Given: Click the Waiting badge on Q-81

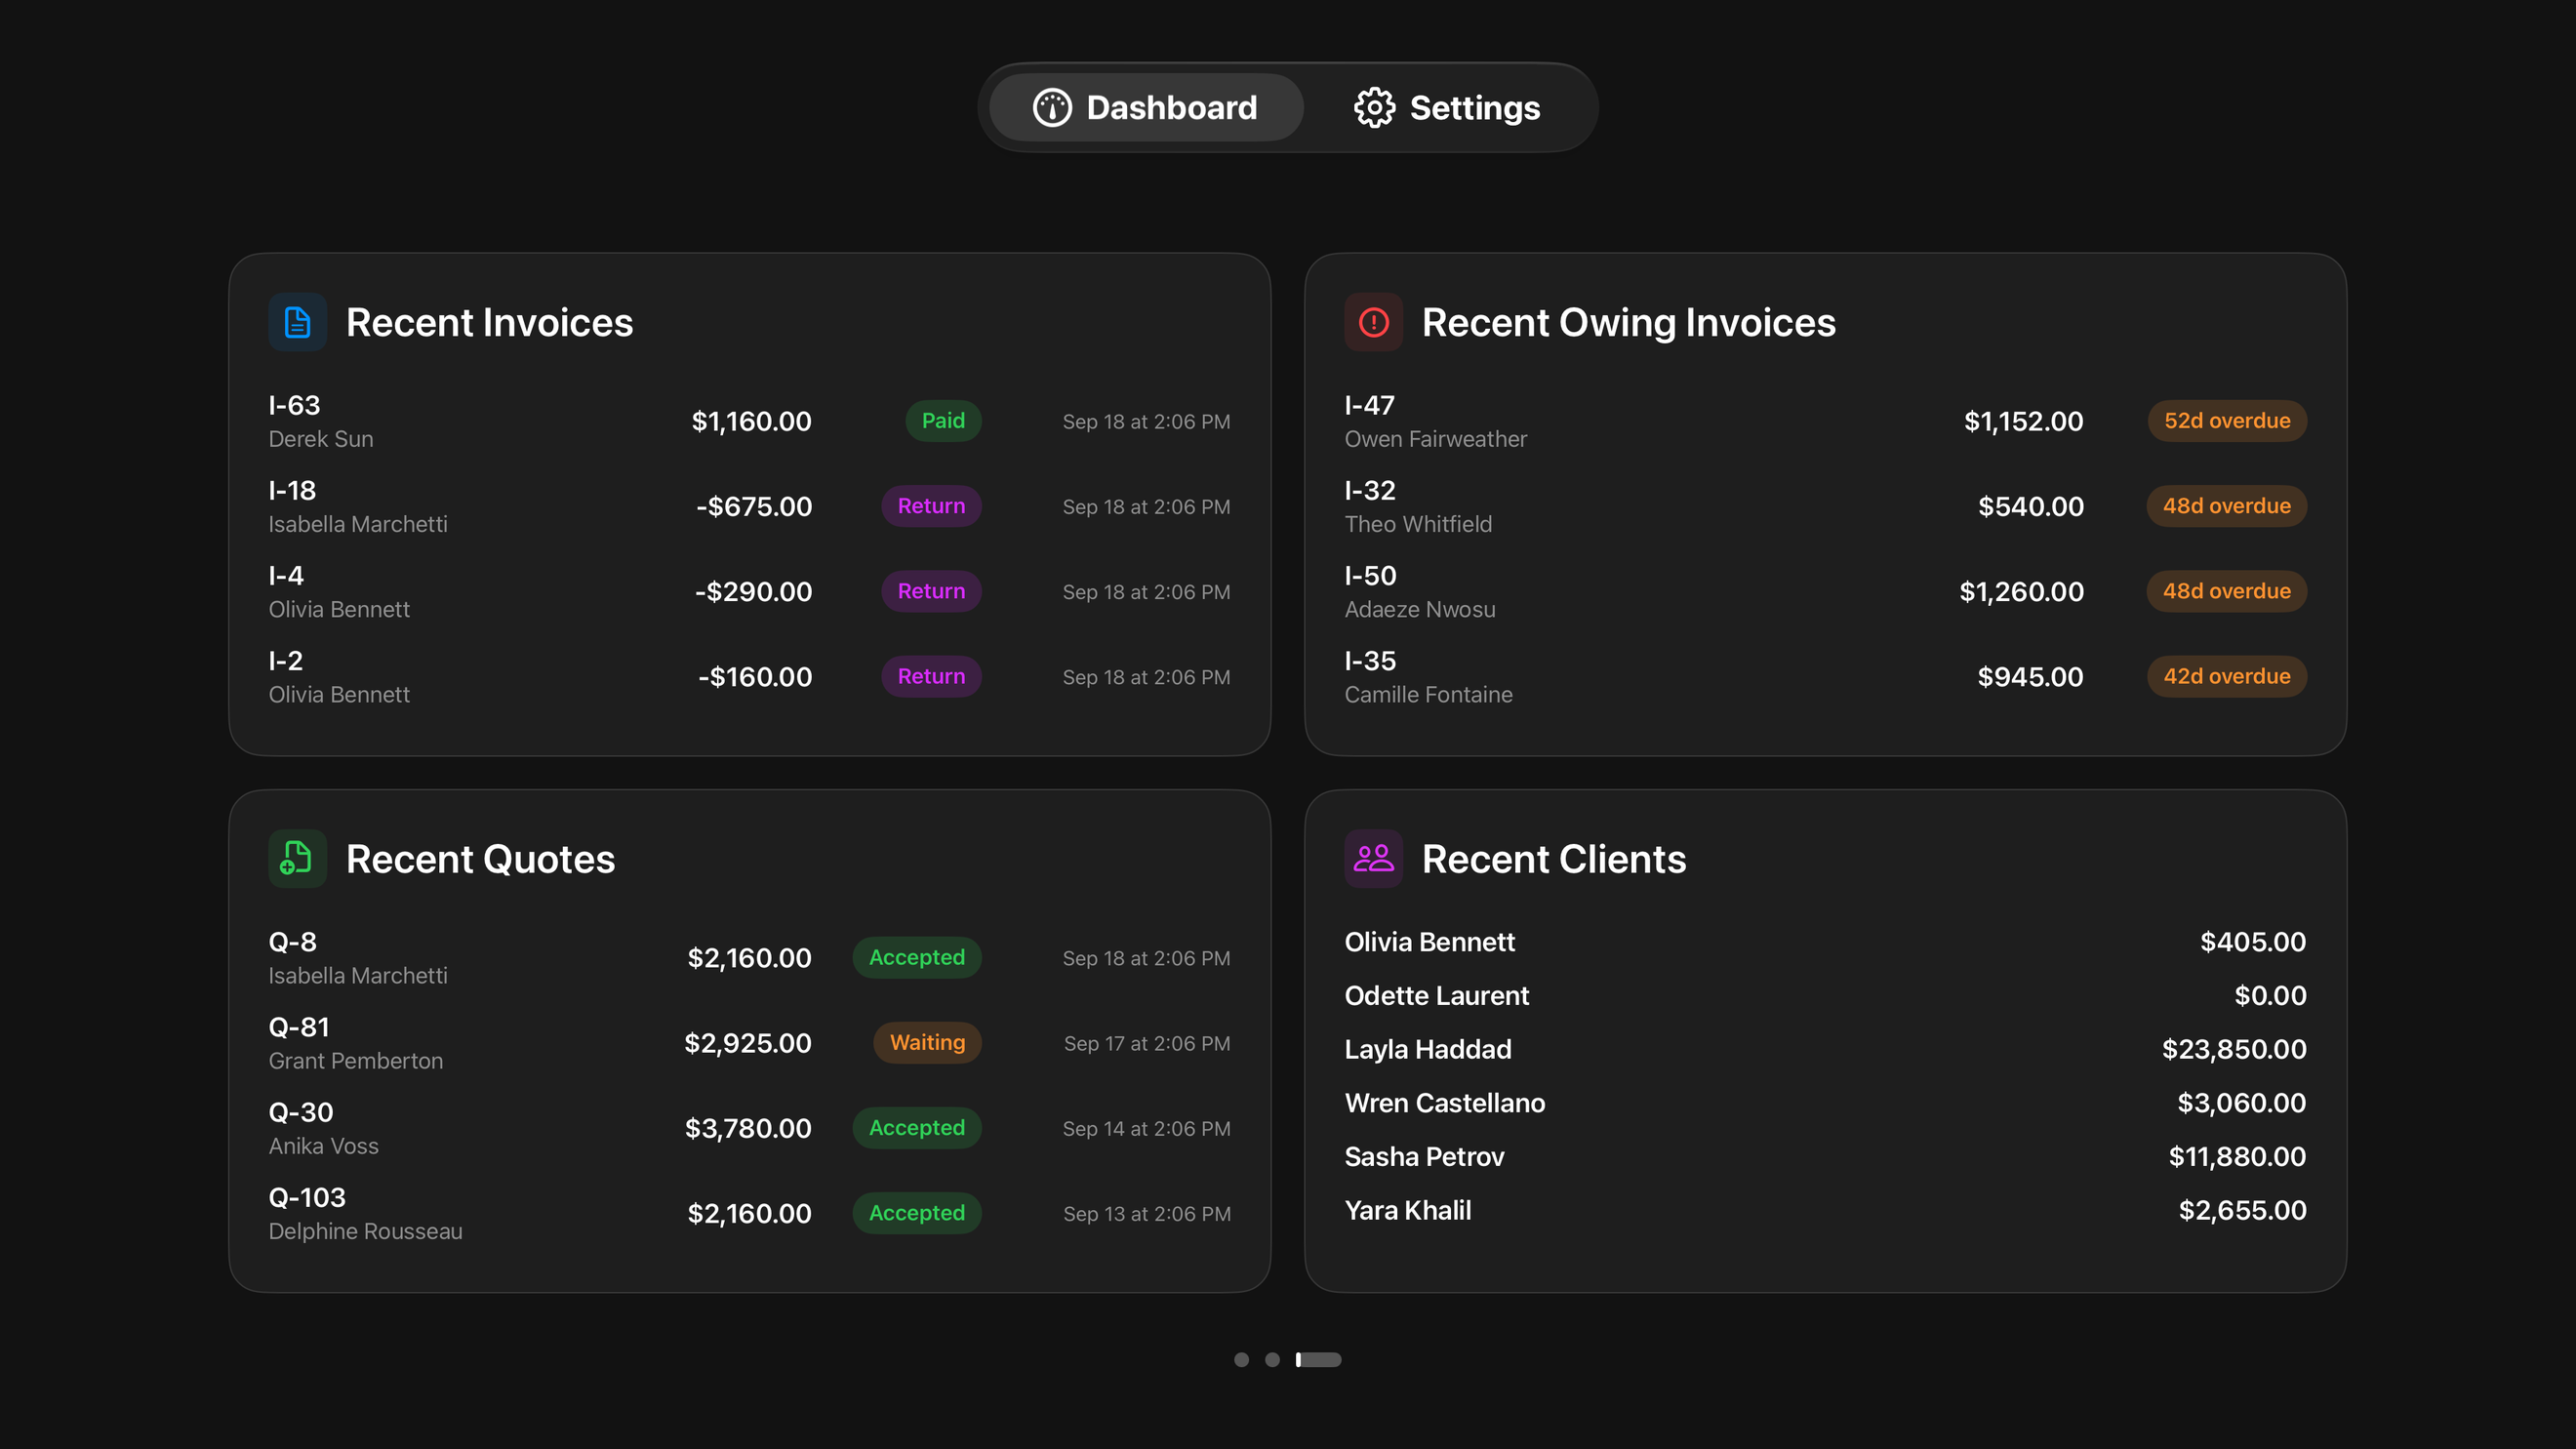Looking at the screenshot, I should tap(927, 1043).
